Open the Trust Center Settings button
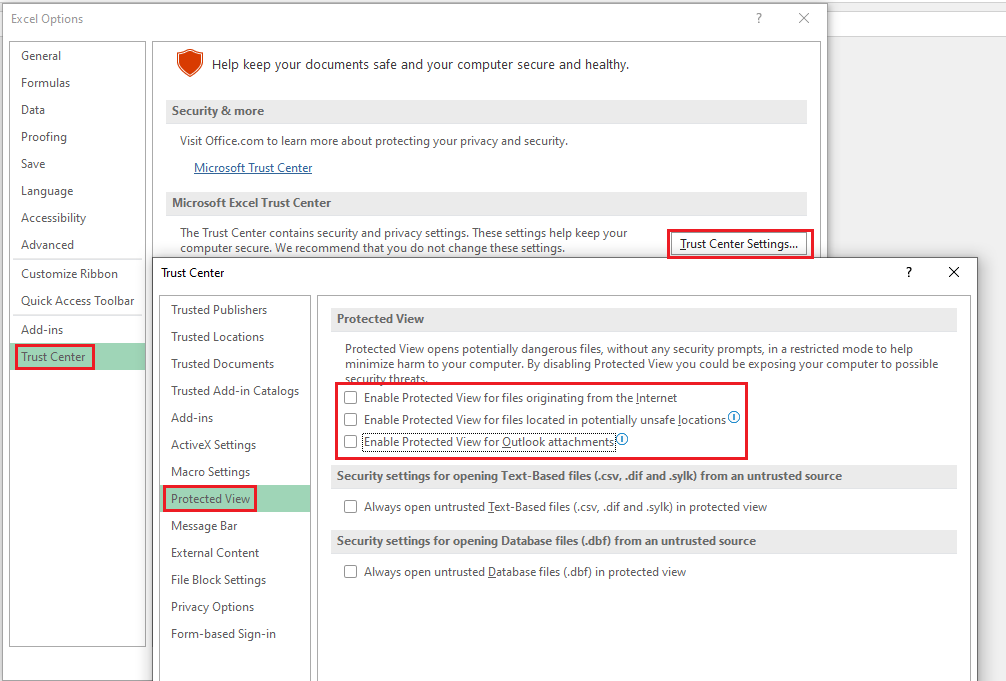Image resolution: width=1006 pixels, height=681 pixels. [739, 244]
